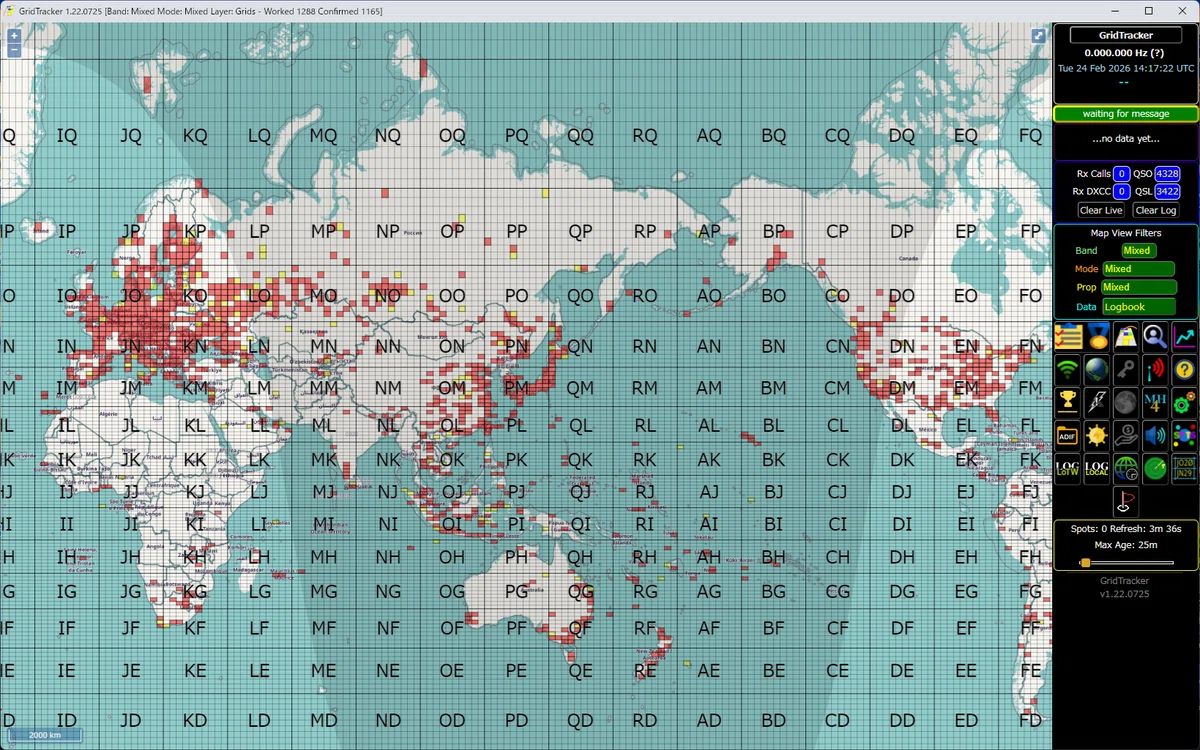Click the Spots Refresh timer text
Viewport: 1200px width, 750px height.
[x=1126, y=528]
